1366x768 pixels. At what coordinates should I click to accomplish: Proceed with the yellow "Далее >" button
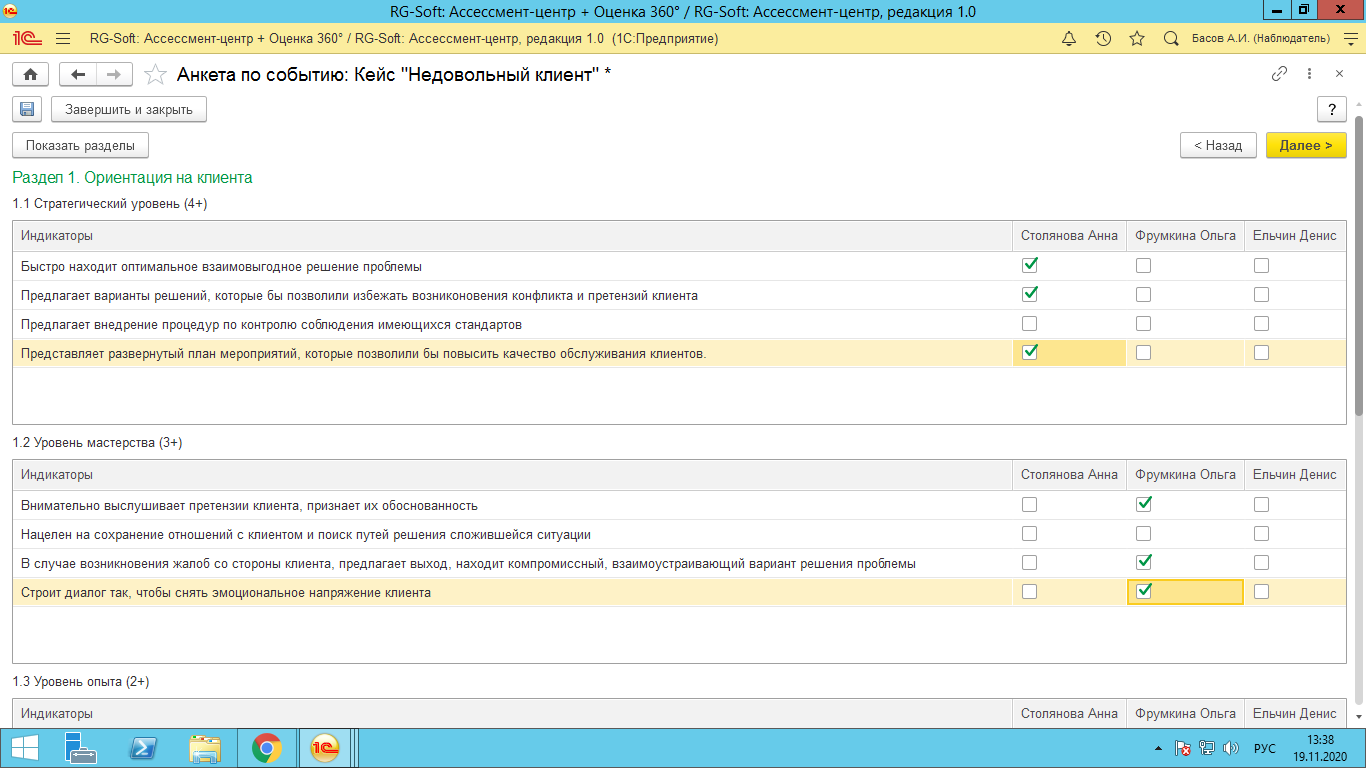[1306, 145]
